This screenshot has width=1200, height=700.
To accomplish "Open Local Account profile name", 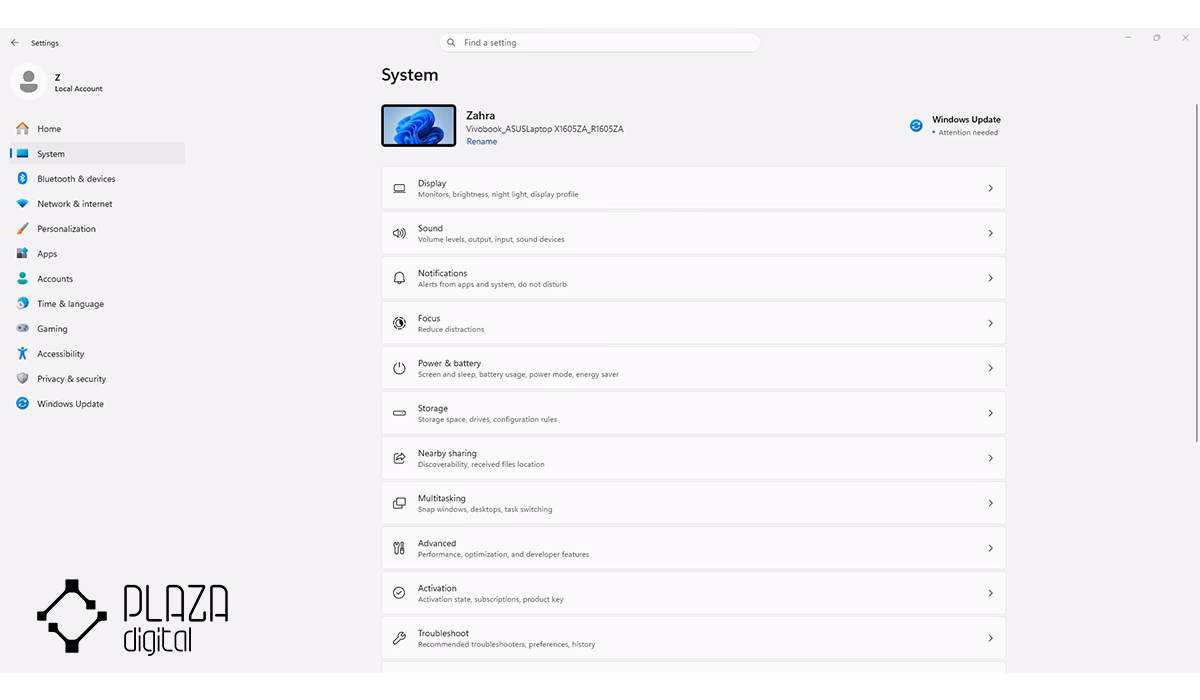I will (79, 89).
